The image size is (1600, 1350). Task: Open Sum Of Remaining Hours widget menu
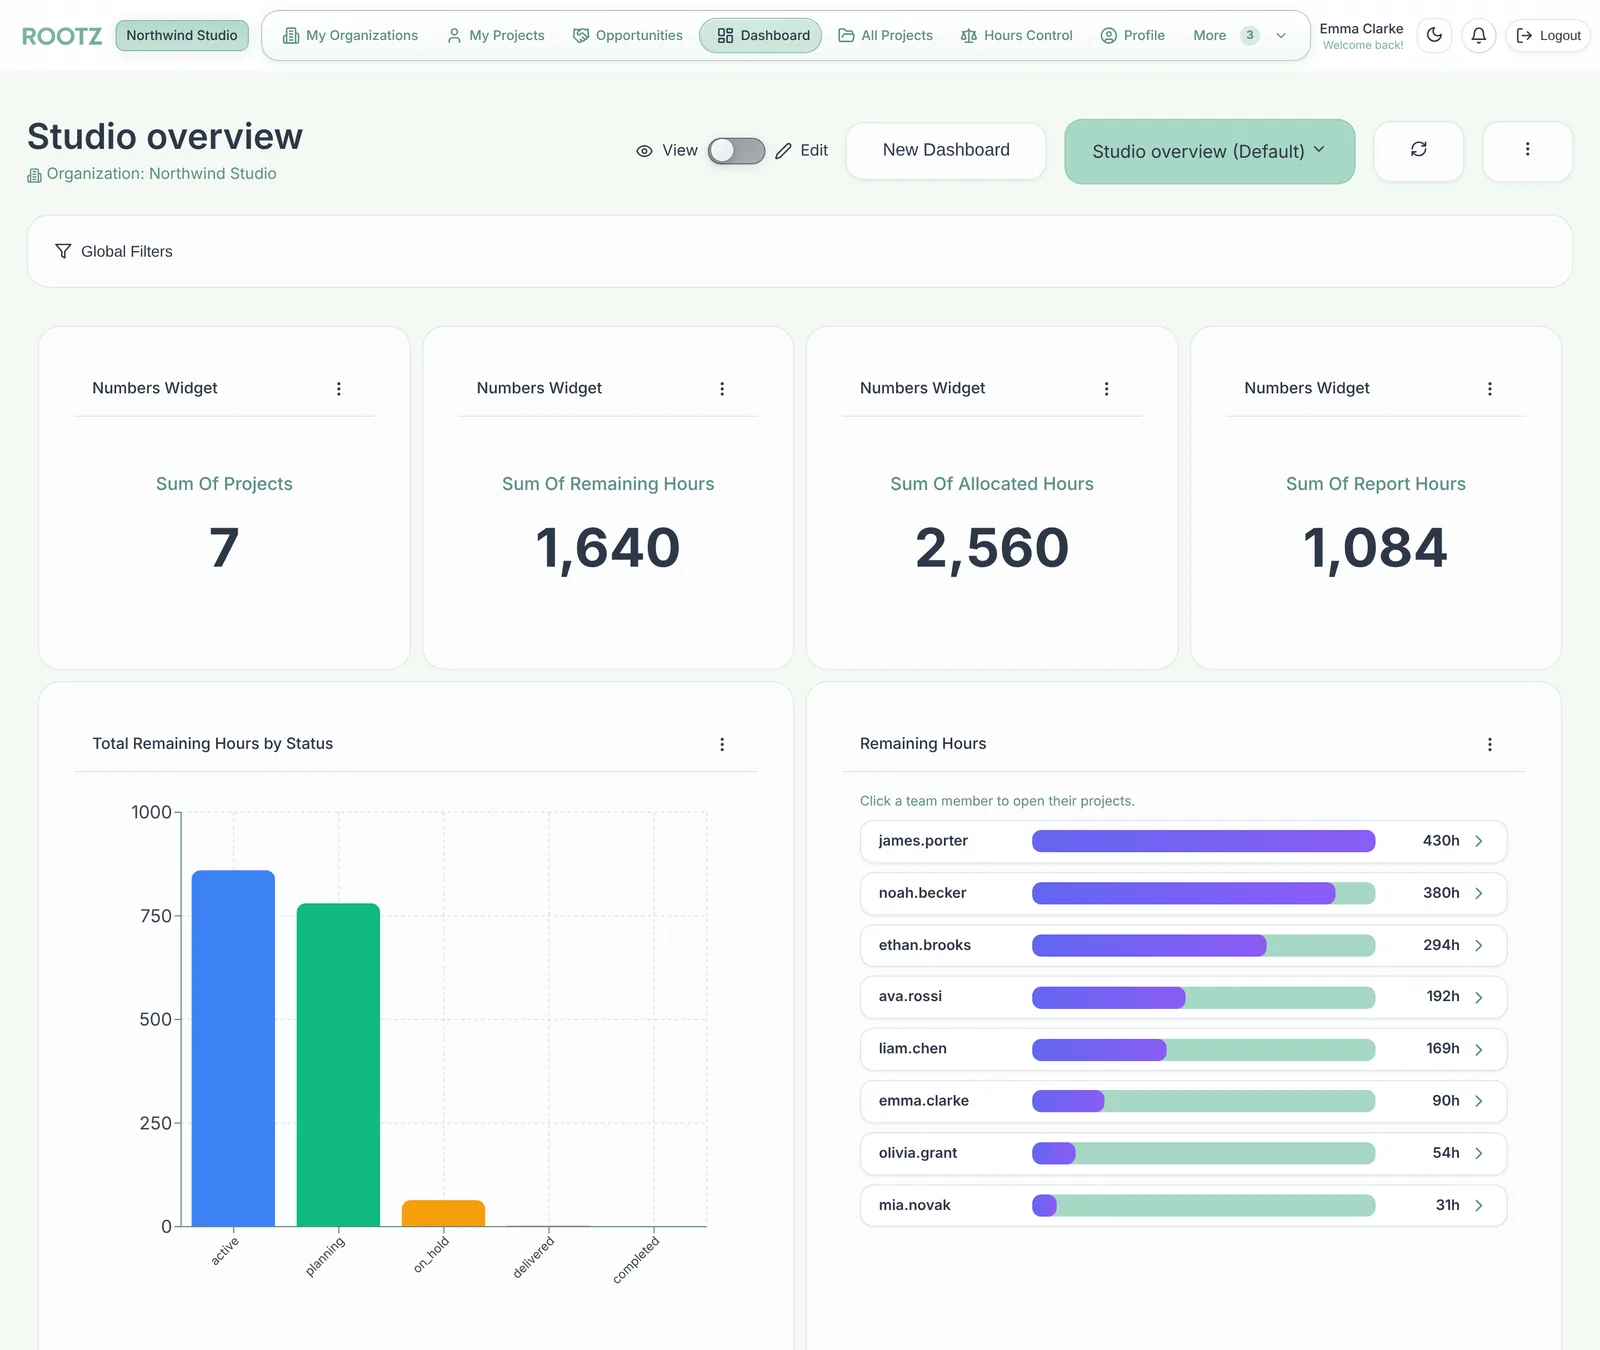[x=722, y=389]
